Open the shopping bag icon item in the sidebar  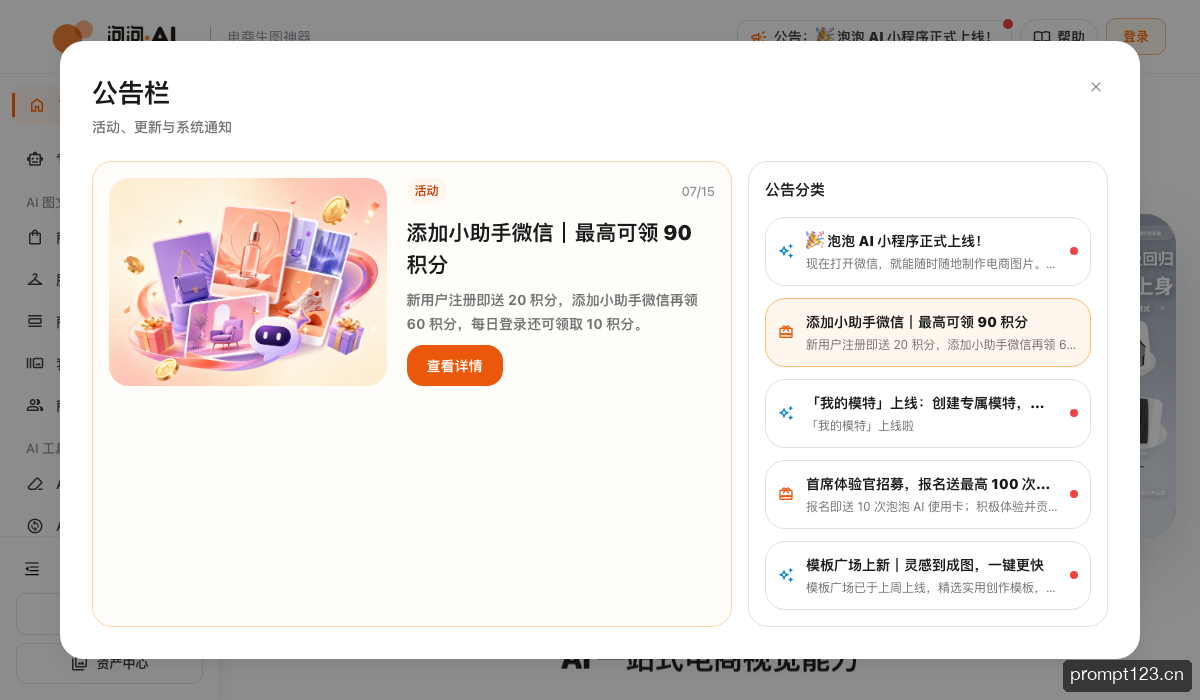(x=35, y=238)
